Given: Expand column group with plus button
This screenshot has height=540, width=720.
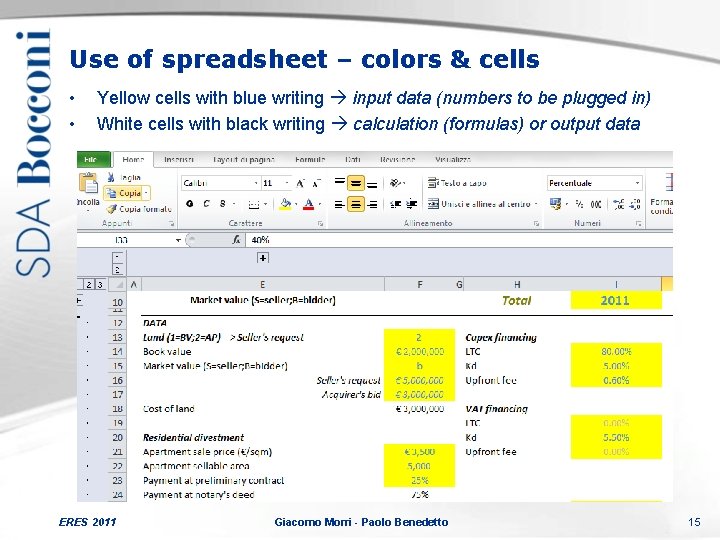Looking at the screenshot, I should 263,258.
